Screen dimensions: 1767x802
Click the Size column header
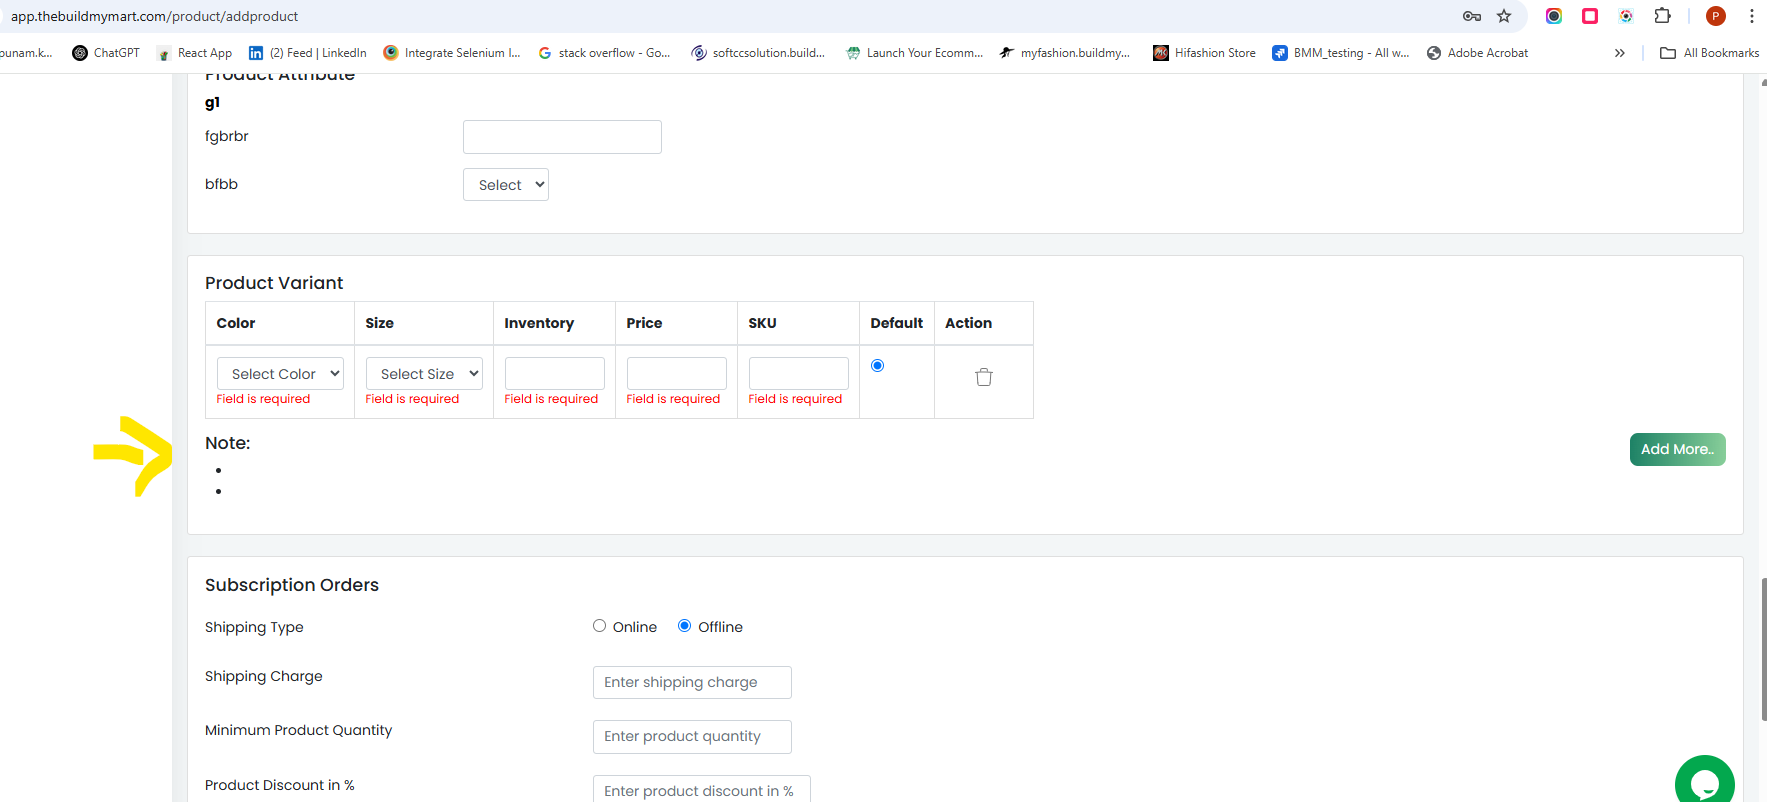click(x=380, y=323)
